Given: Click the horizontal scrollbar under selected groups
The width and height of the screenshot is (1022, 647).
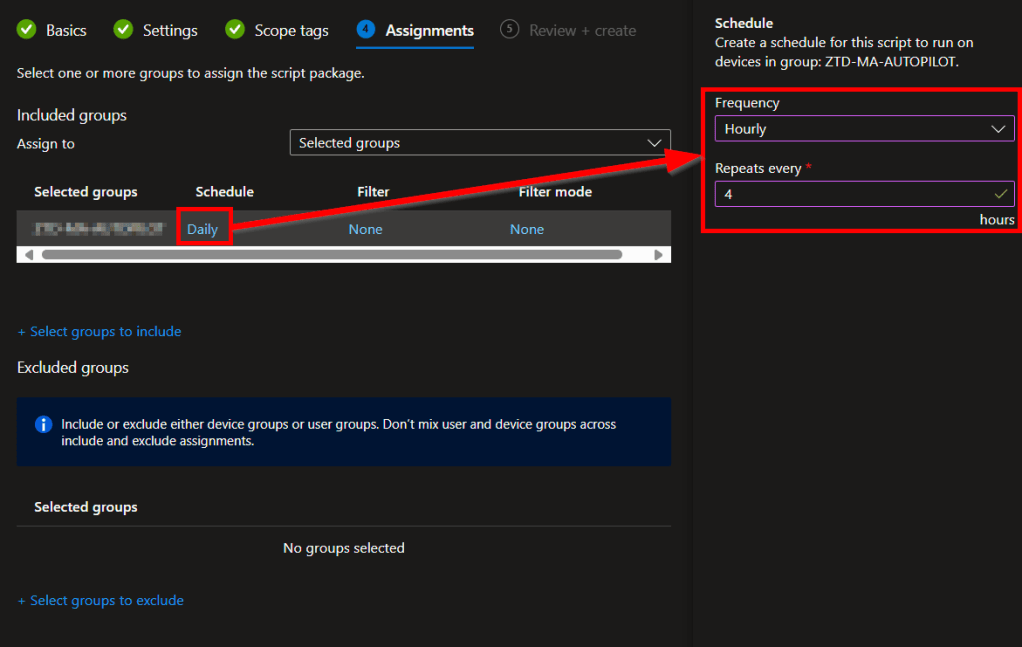Looking at the screenshot, I should 331,255.
